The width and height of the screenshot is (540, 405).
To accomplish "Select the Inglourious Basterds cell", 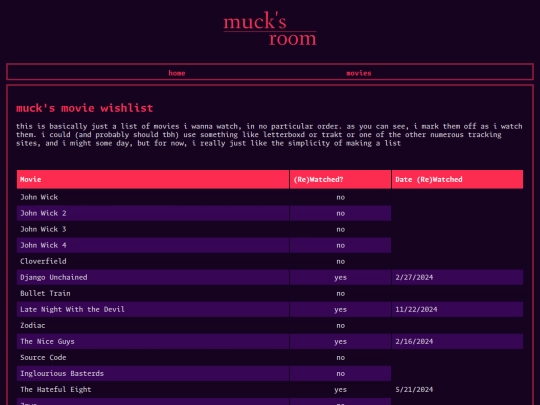I will click(x=153, y=373).
